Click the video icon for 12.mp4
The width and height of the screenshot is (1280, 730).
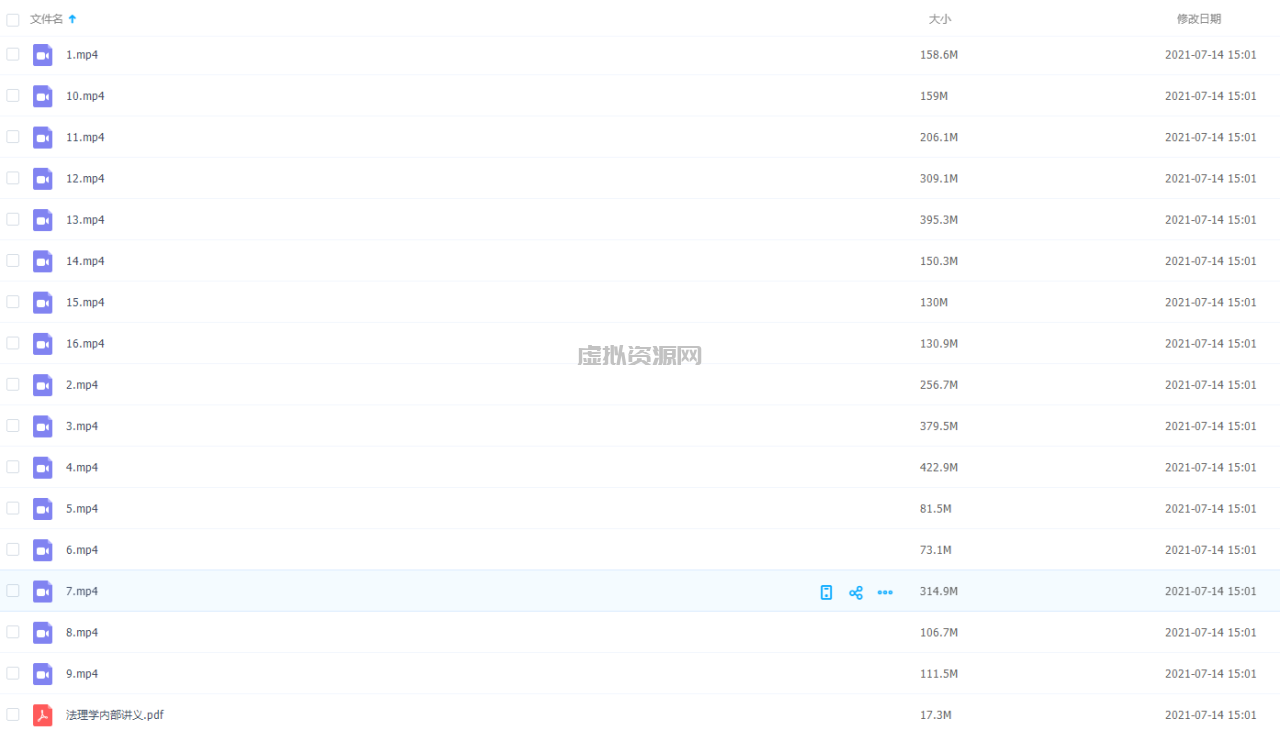tap(42, 179)
